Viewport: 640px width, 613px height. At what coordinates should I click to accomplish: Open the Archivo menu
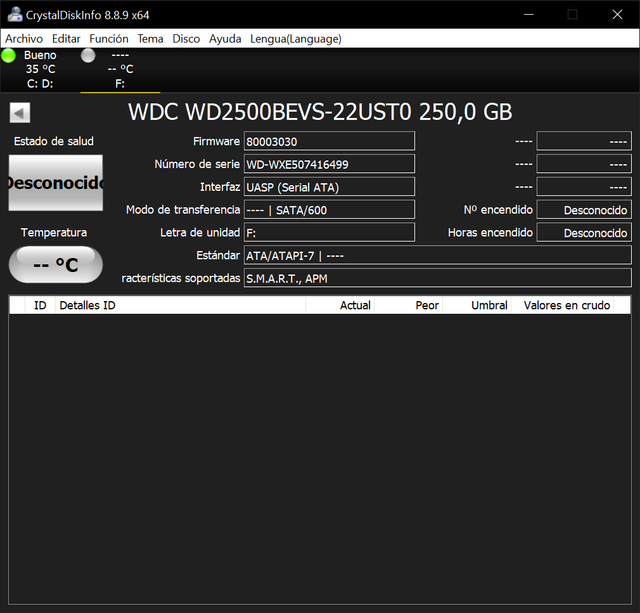pyautogui.click(x=24, y=39)
